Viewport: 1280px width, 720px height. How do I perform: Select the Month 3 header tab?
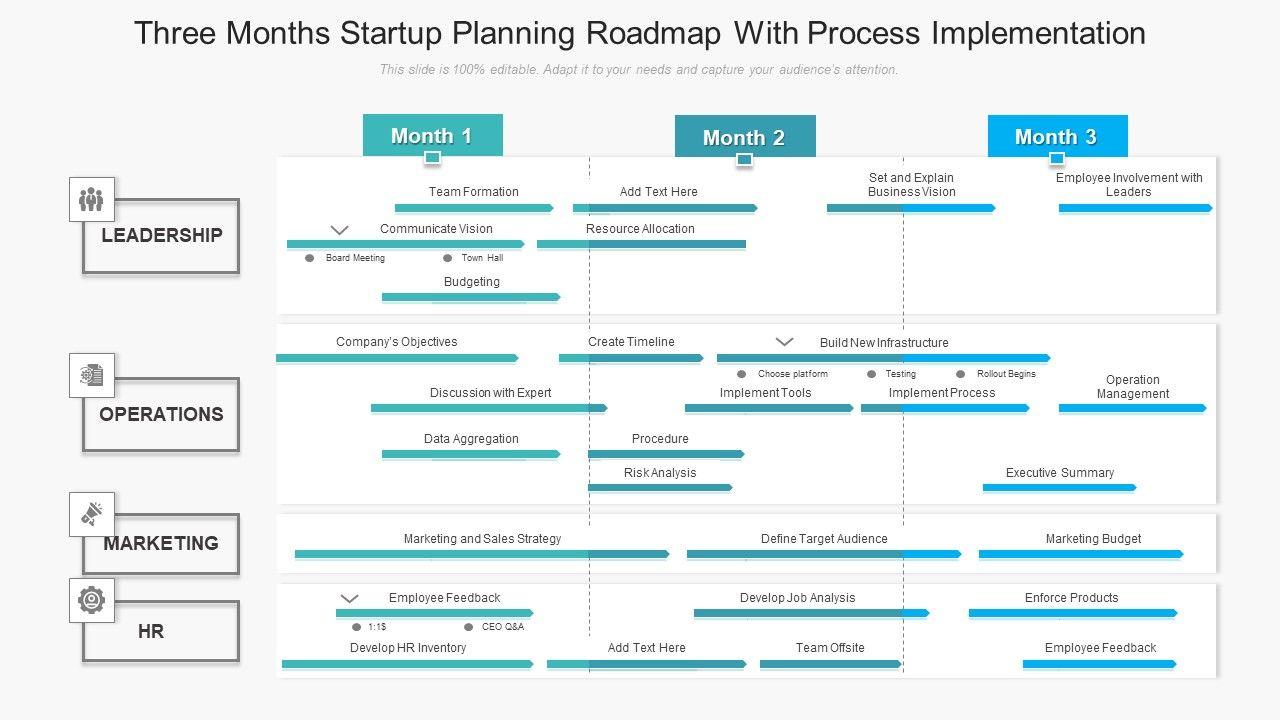click(x=1057, y=137)
